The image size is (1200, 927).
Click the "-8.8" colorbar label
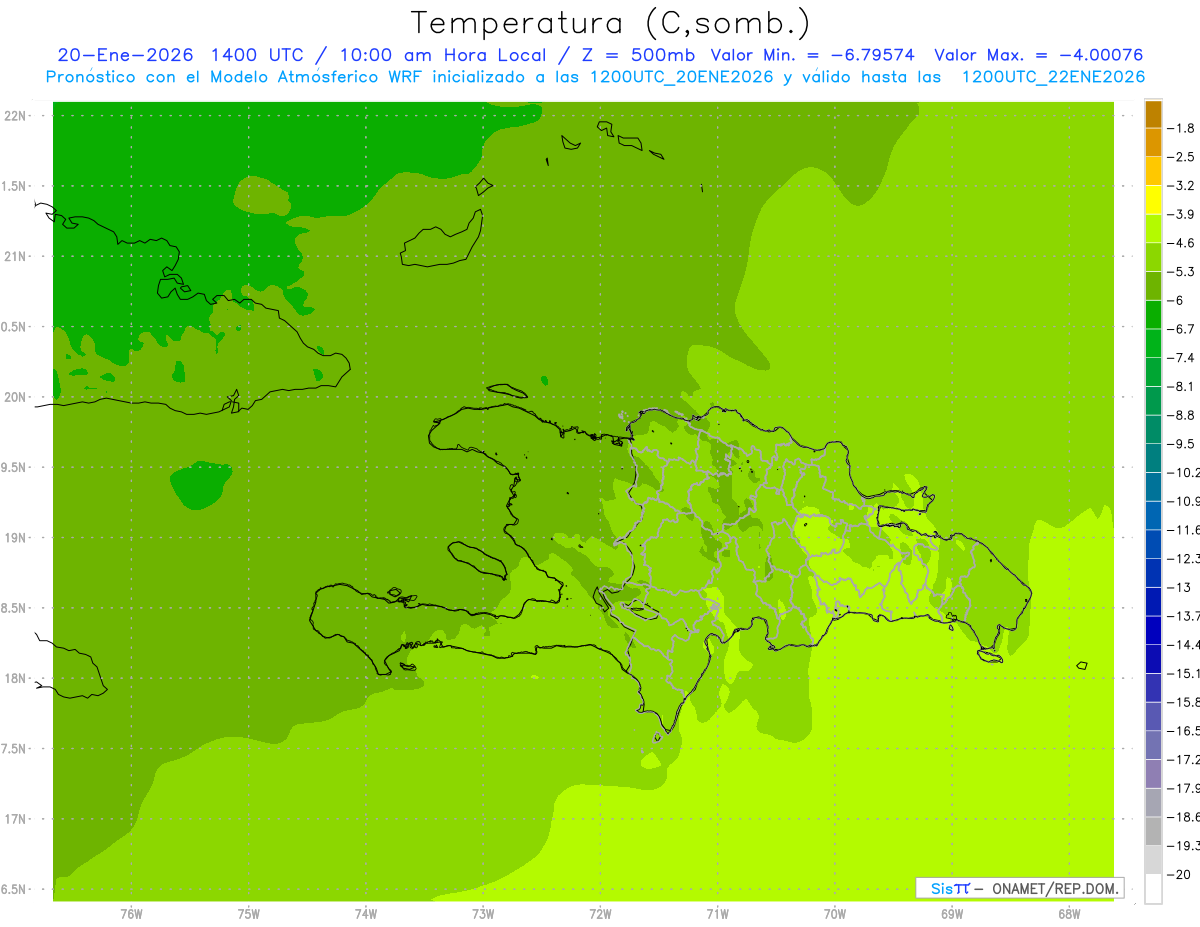pyautogui.click(x=1183, y=415)
